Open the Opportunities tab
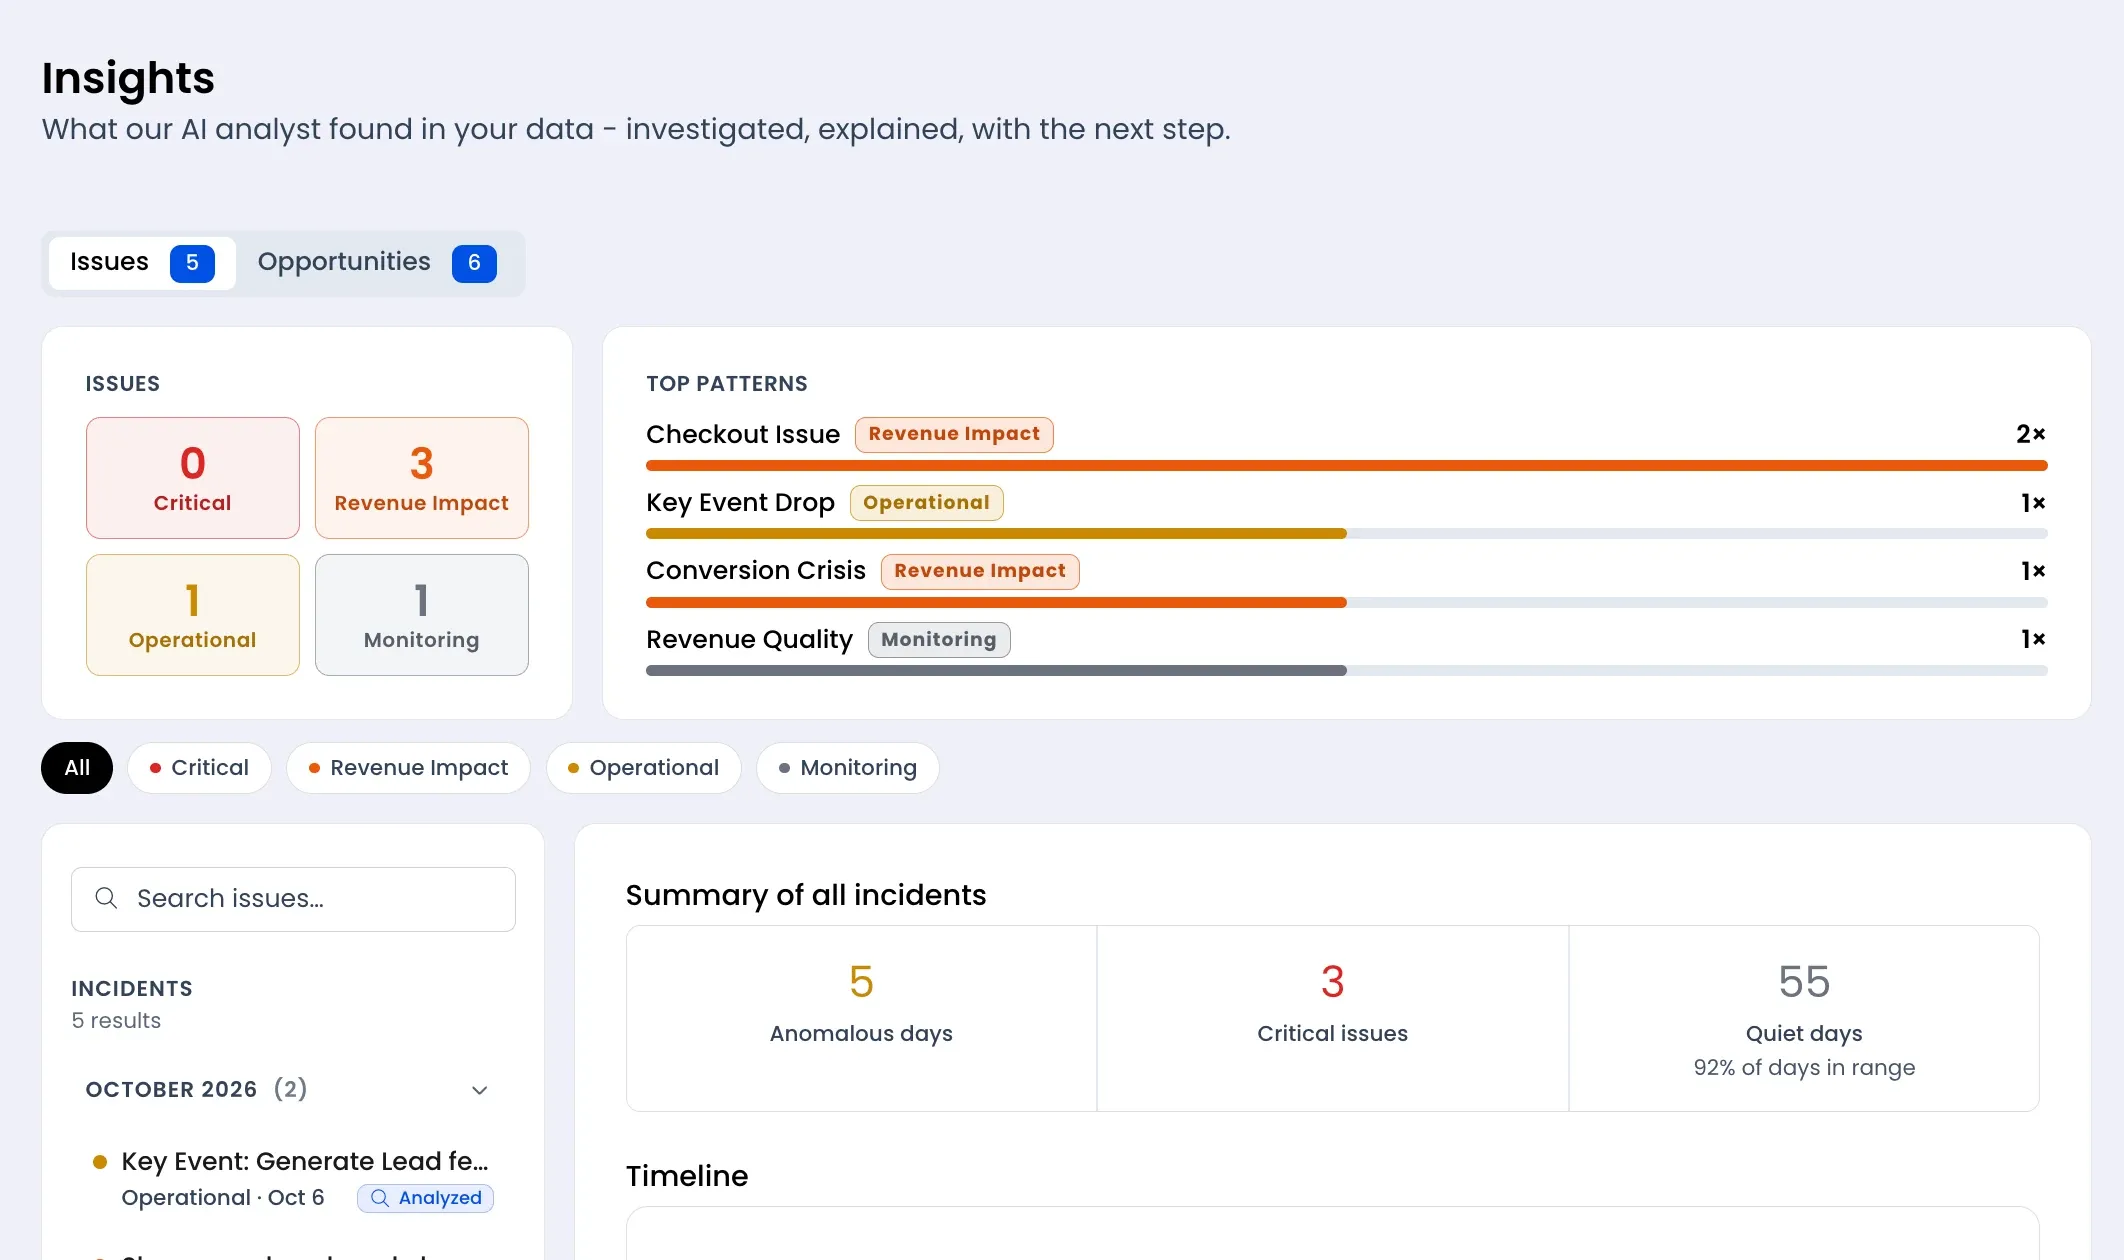This screenshot has height=1260, width=2124. (x=377, y=263)
